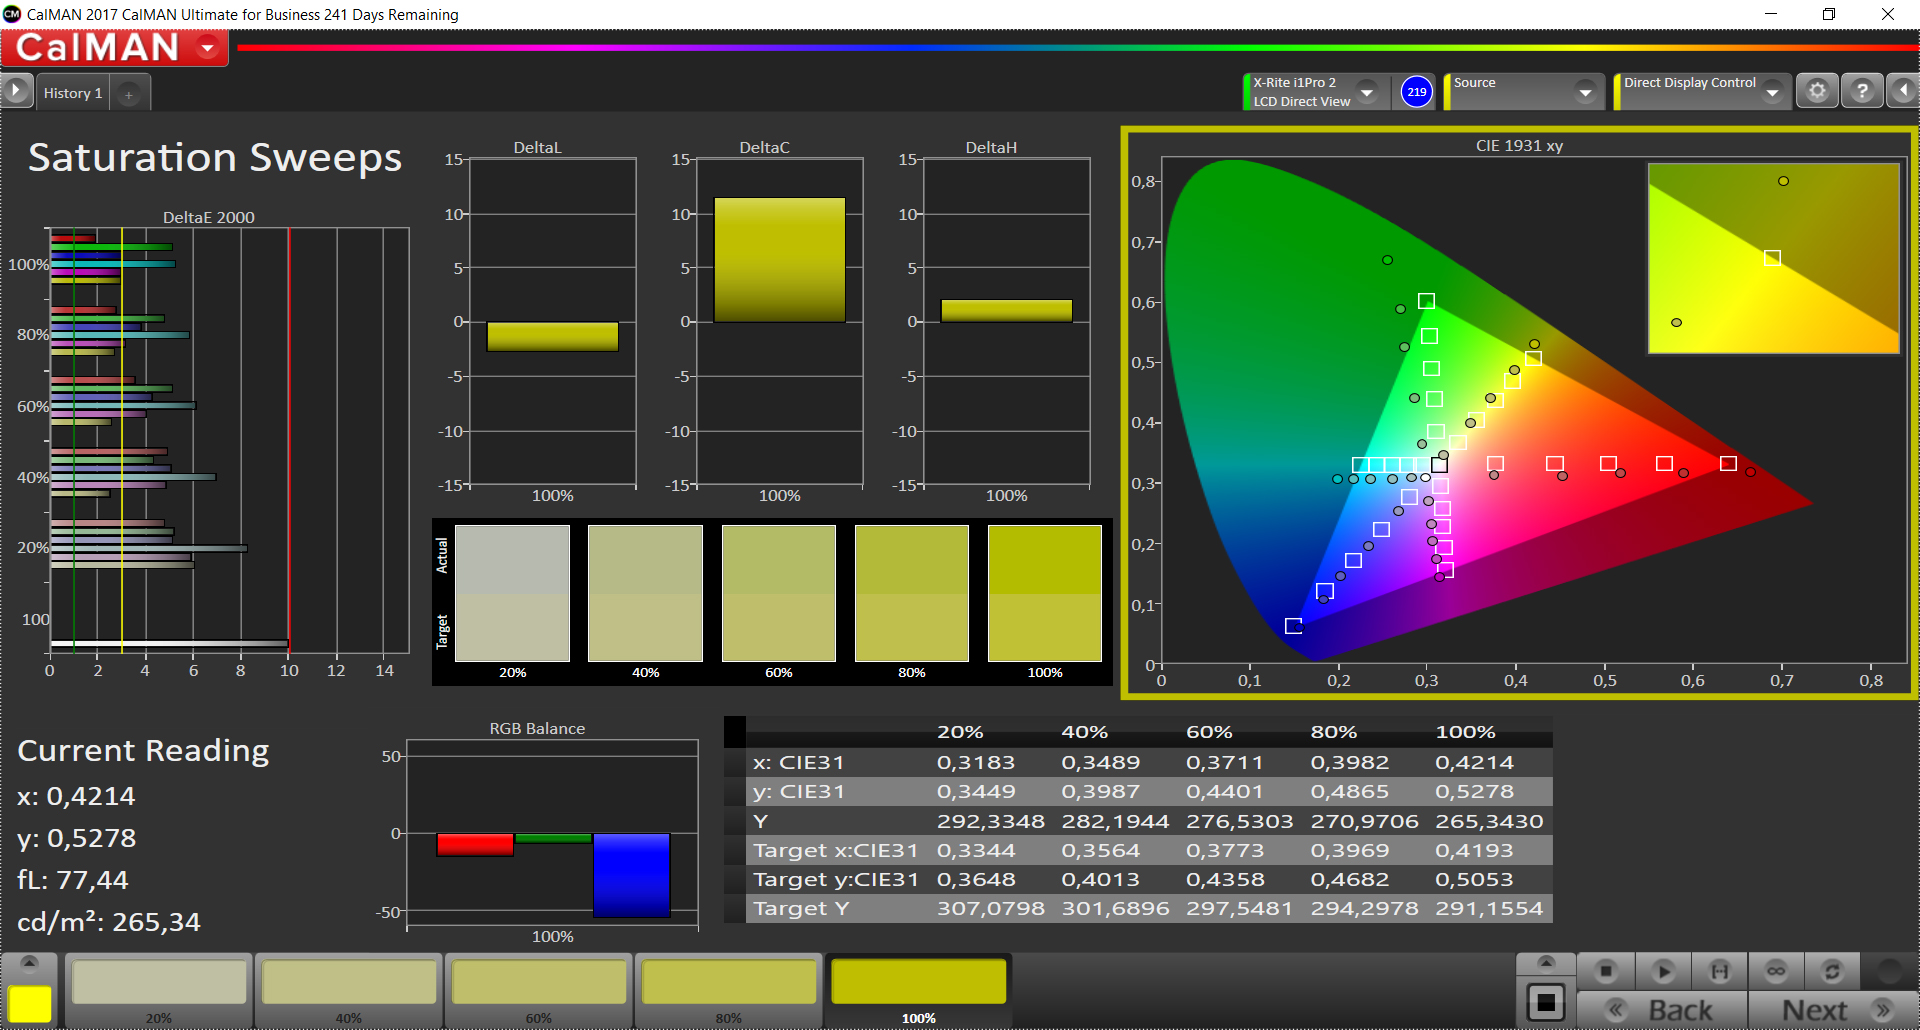This screenshot has width=1920, height=1030.
Task: Expand the Source dropdown
Action: (1584, 92)
